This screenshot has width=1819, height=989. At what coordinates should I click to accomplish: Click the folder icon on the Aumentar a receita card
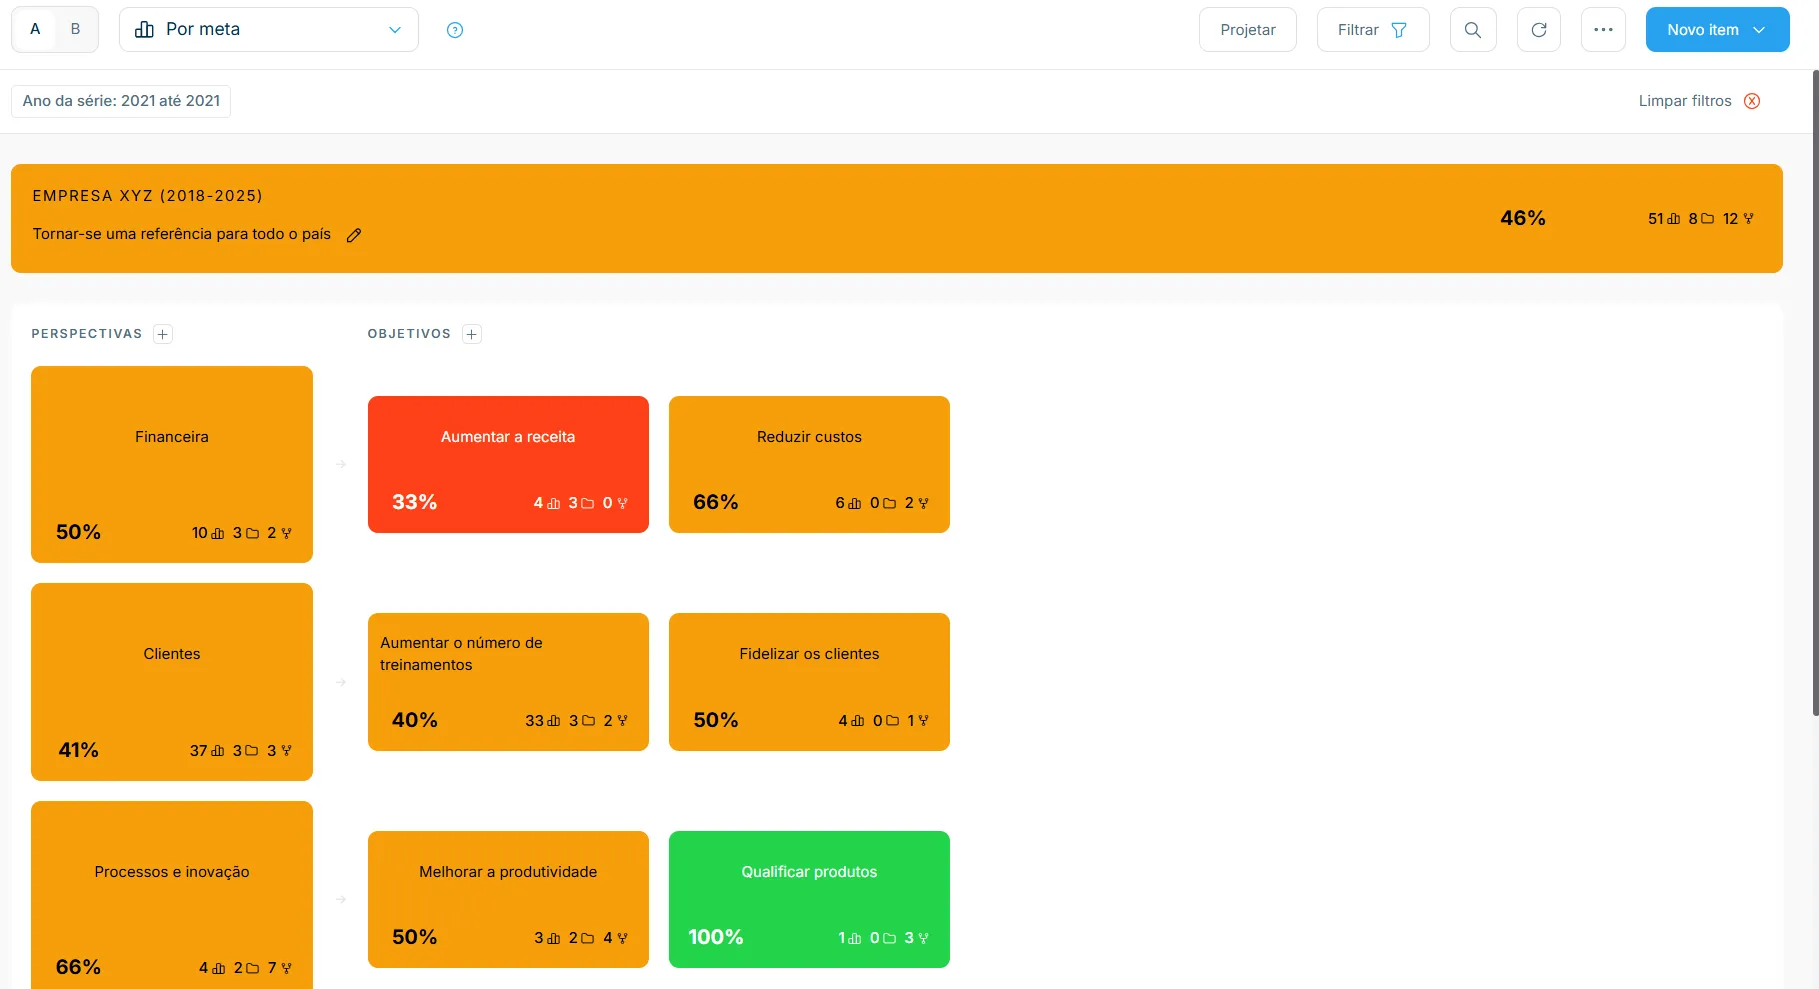pos(588,504)
